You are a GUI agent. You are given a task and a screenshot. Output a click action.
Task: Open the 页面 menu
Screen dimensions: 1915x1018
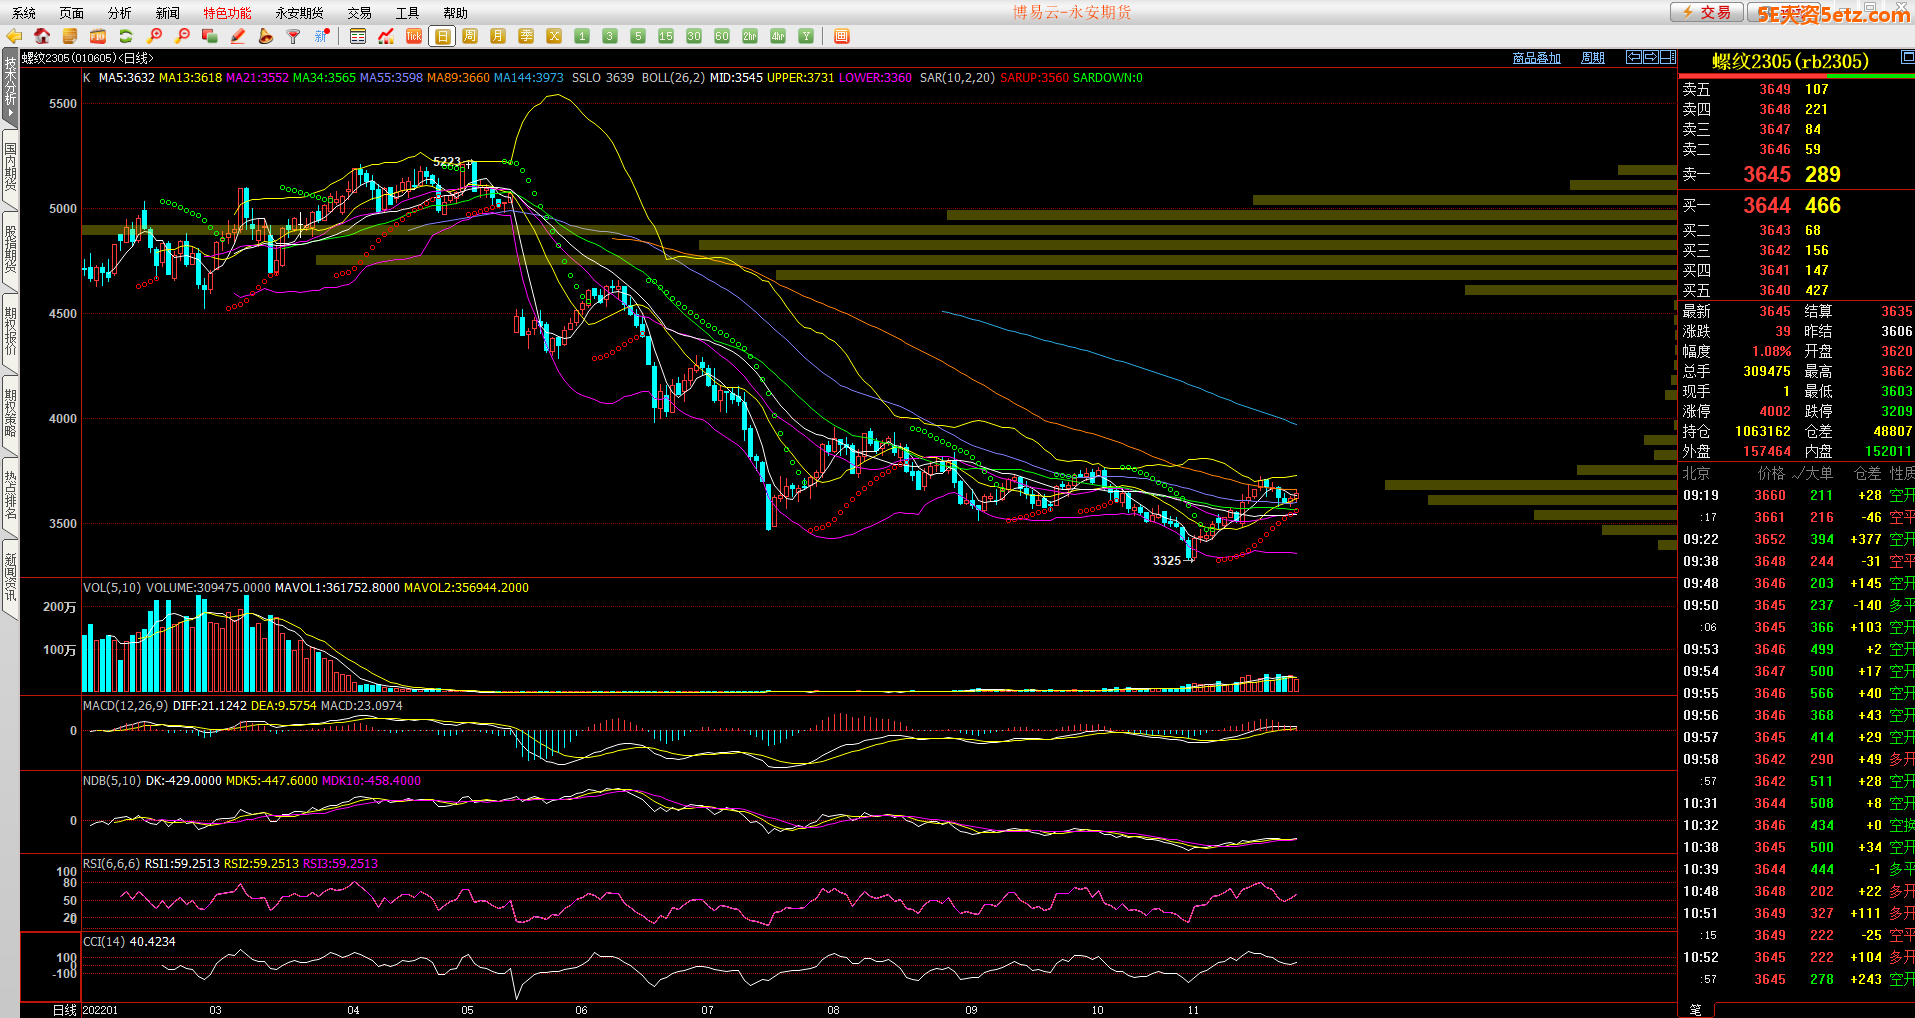coord(72,13)
